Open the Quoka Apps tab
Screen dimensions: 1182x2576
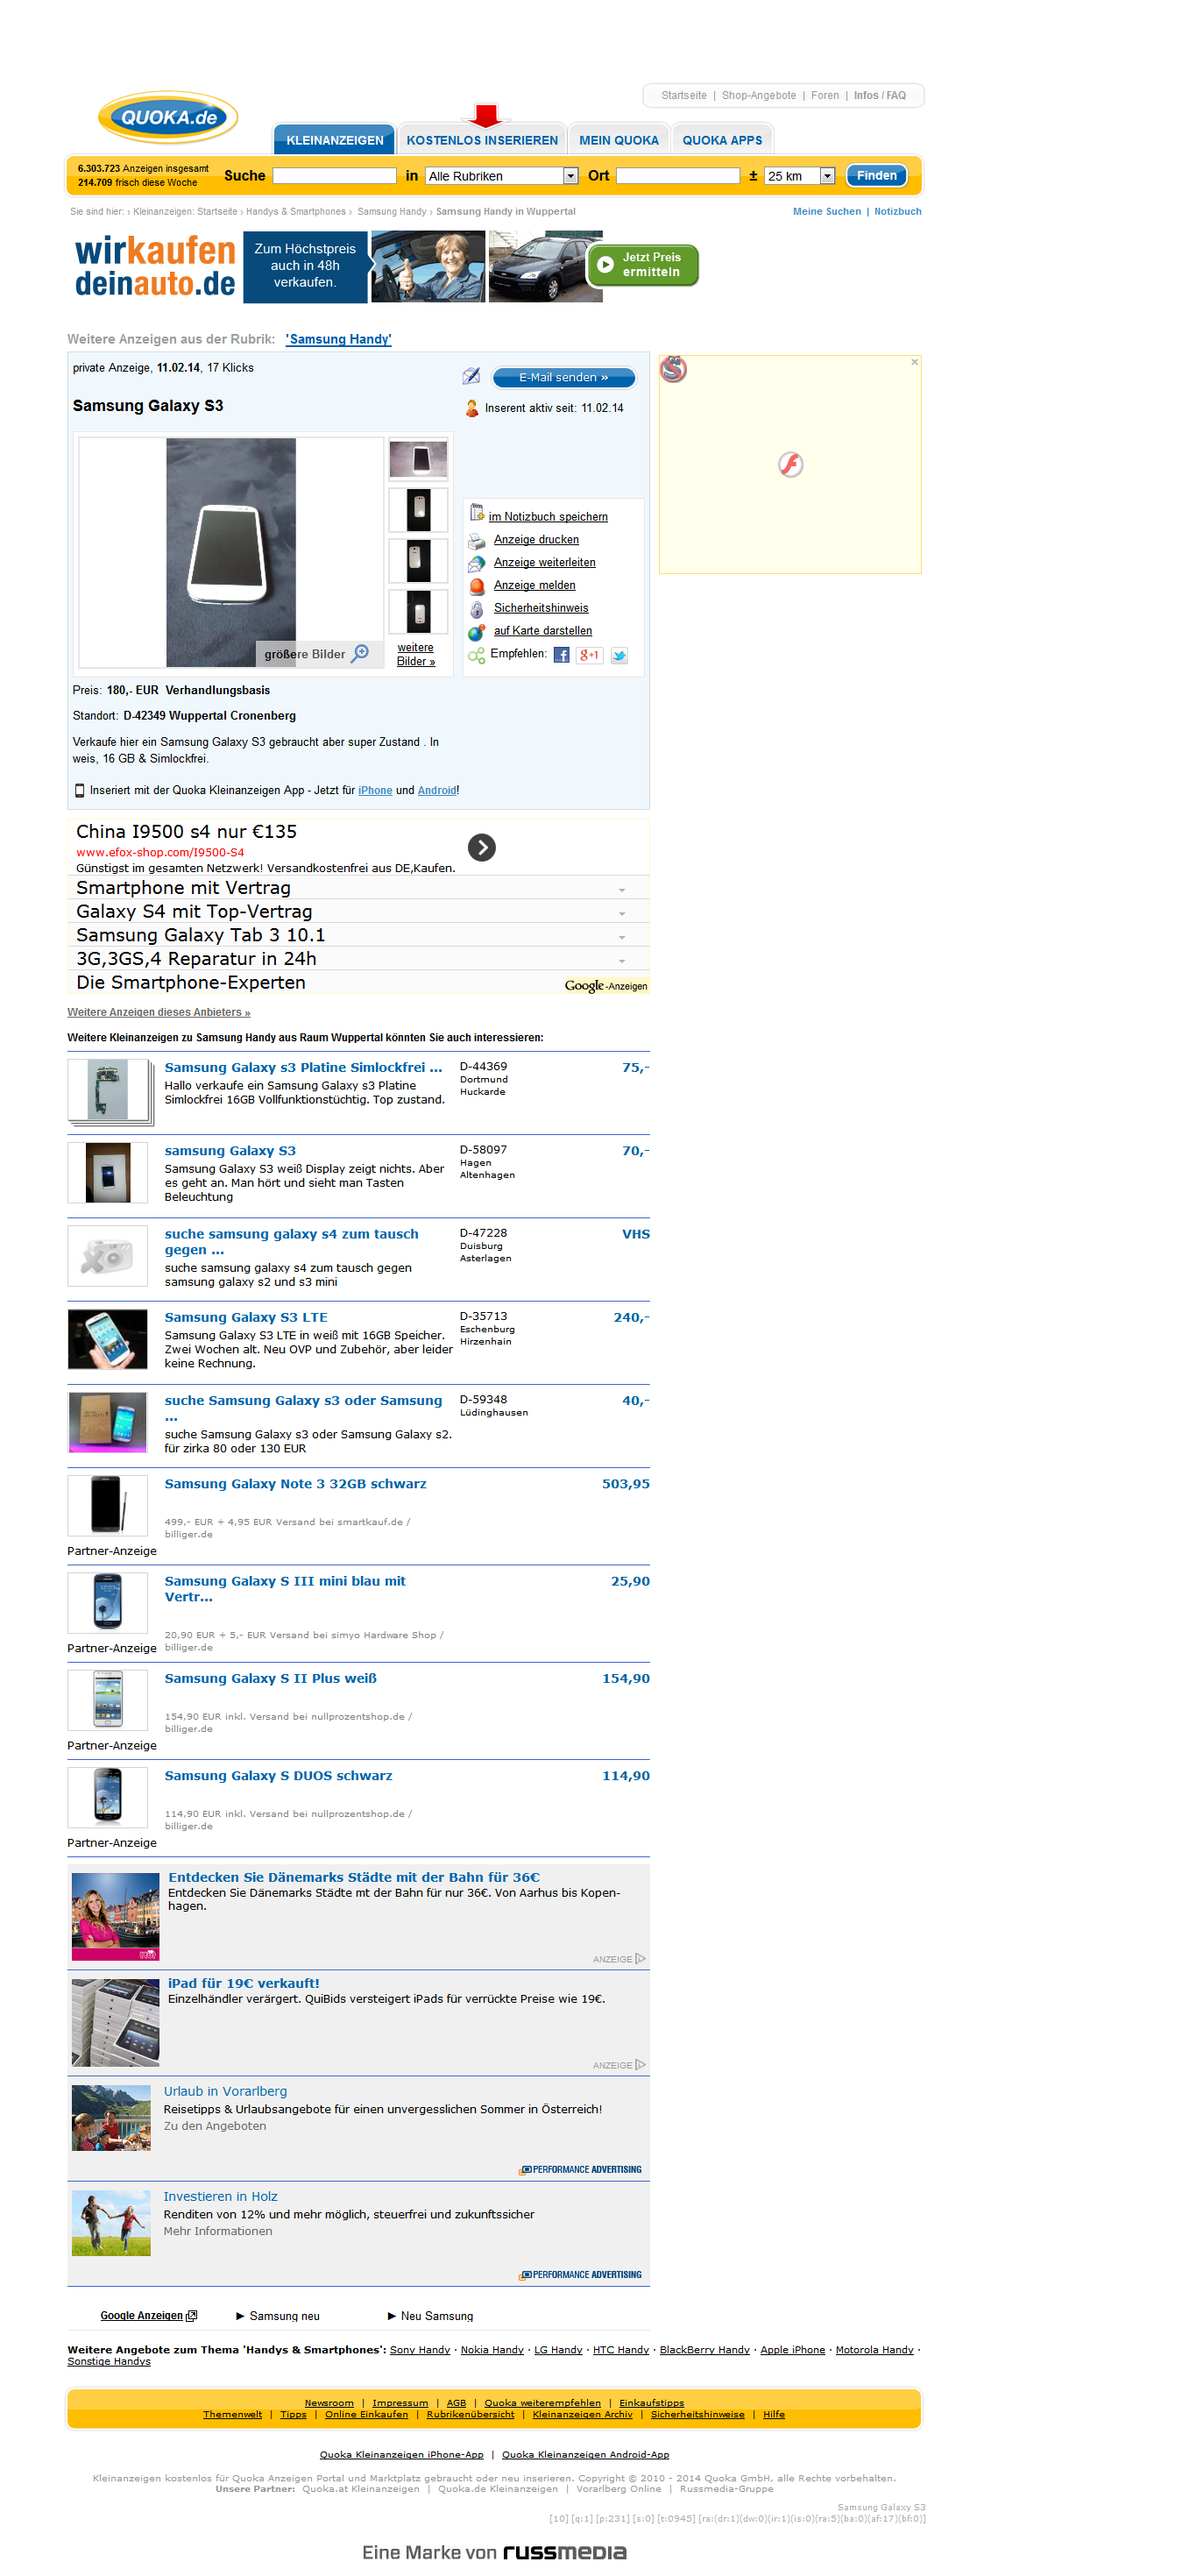[x=722, y=139]
